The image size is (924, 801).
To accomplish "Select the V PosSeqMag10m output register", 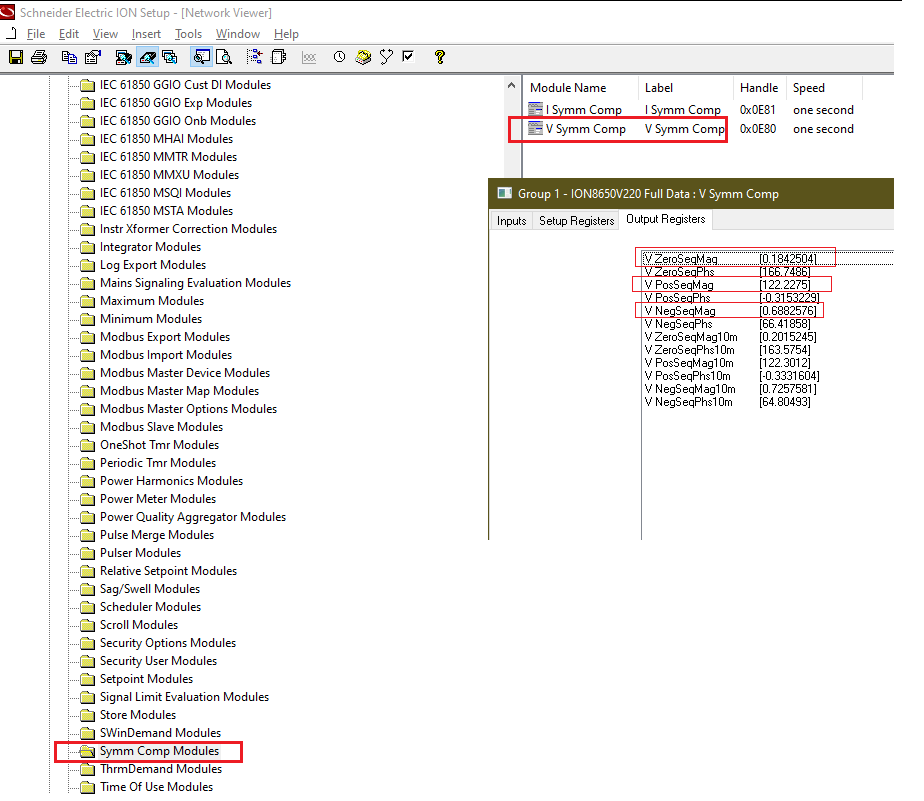I will pos(728,363).
